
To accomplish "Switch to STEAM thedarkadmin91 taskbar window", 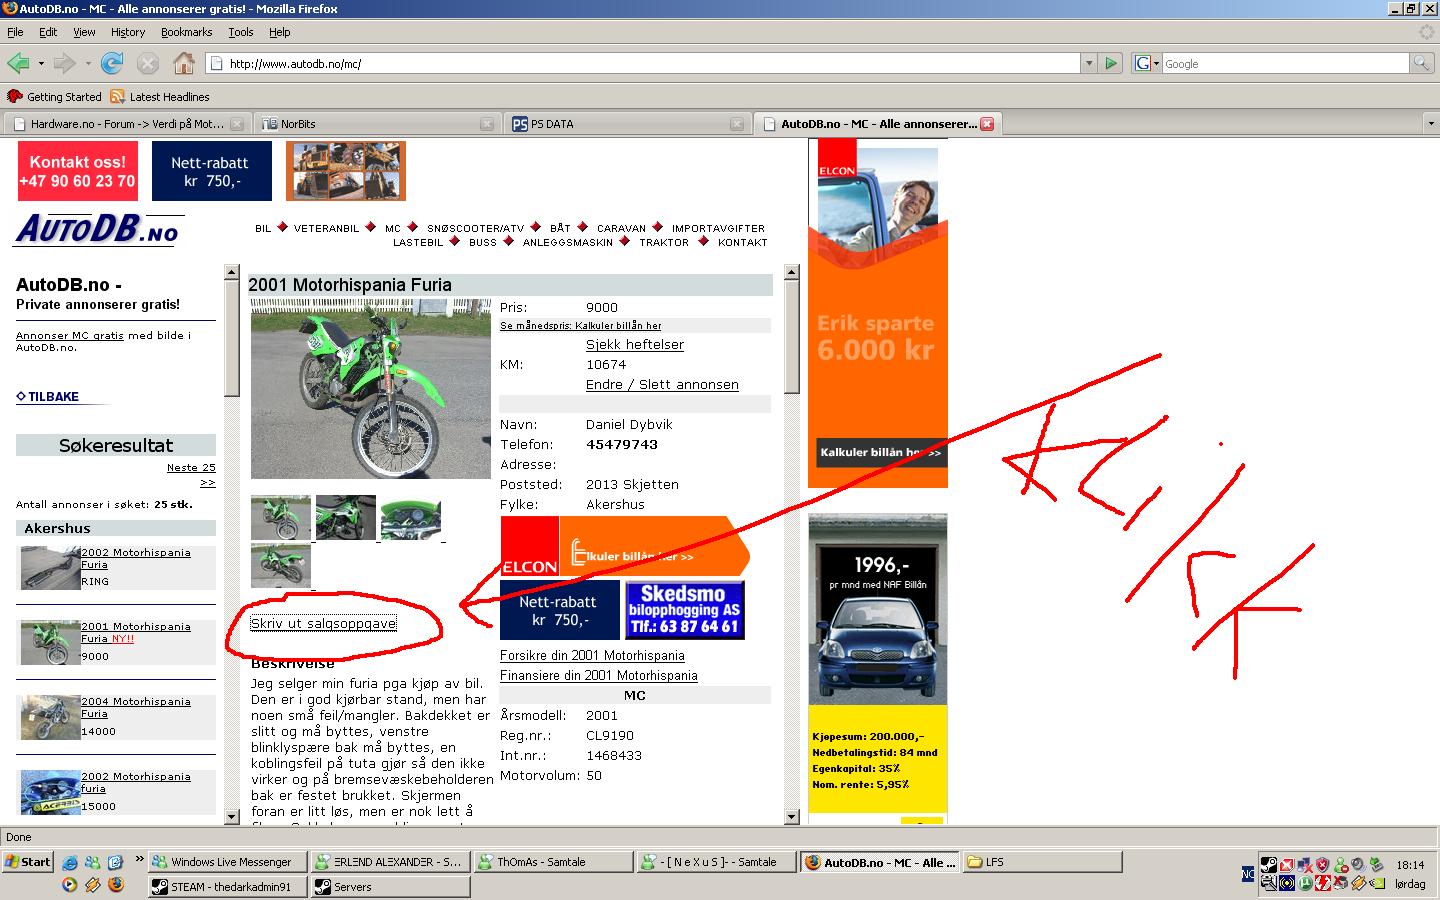I will 229,887.
